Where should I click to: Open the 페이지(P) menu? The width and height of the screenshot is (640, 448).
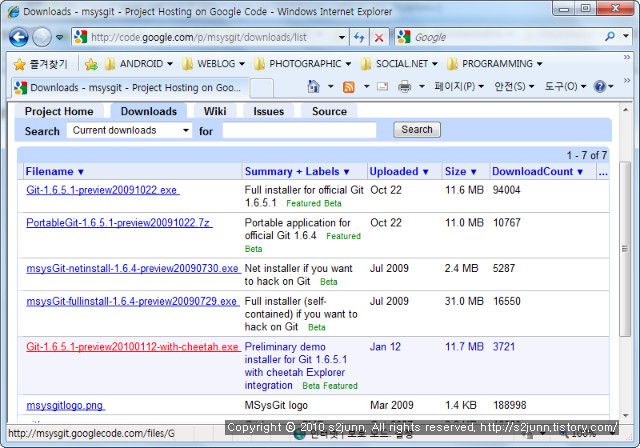click(x=459, y=86)
